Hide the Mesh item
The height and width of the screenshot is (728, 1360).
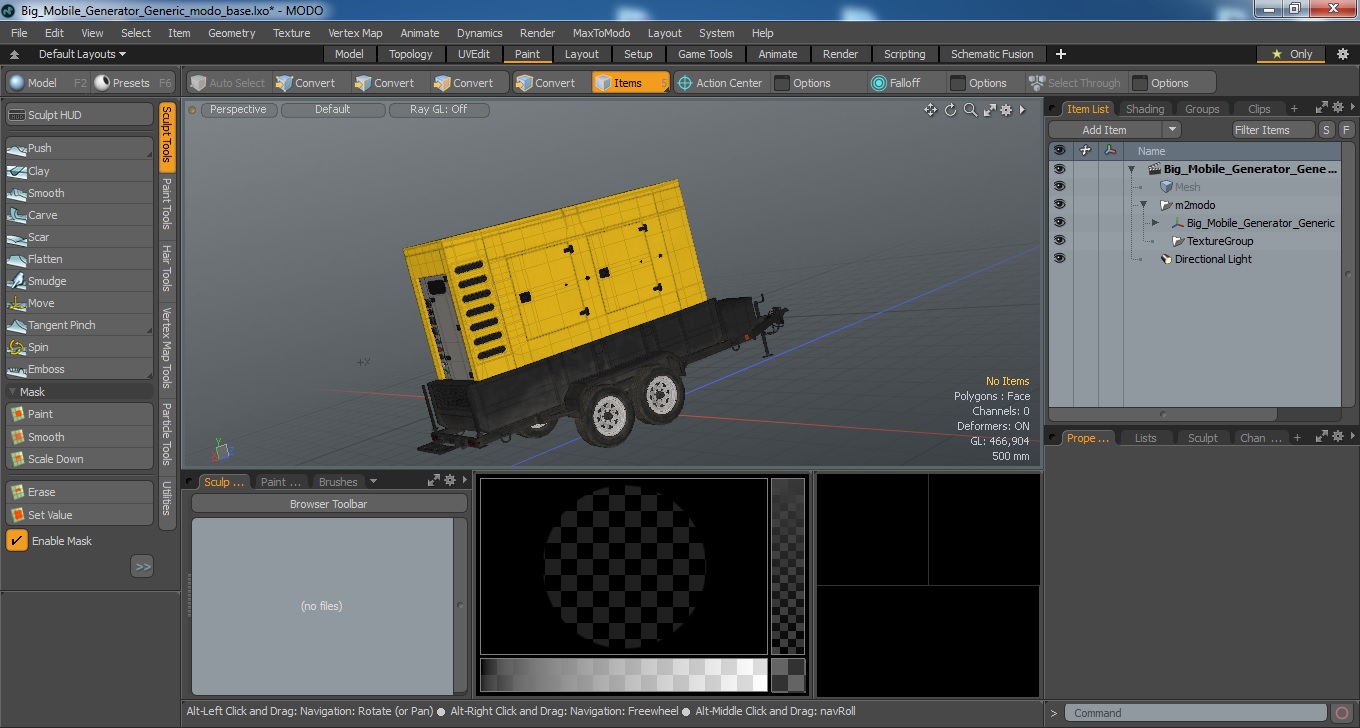point(1059,187)
